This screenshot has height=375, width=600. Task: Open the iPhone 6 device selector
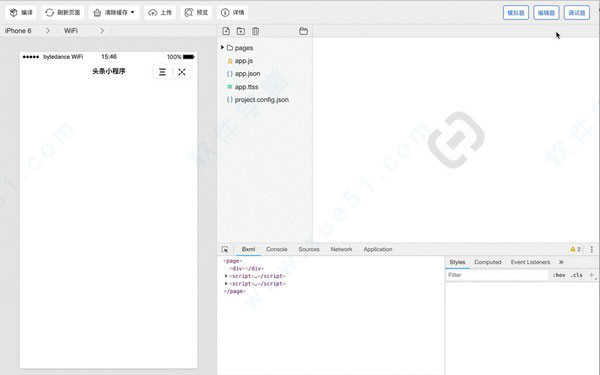[x=28, y=31]
